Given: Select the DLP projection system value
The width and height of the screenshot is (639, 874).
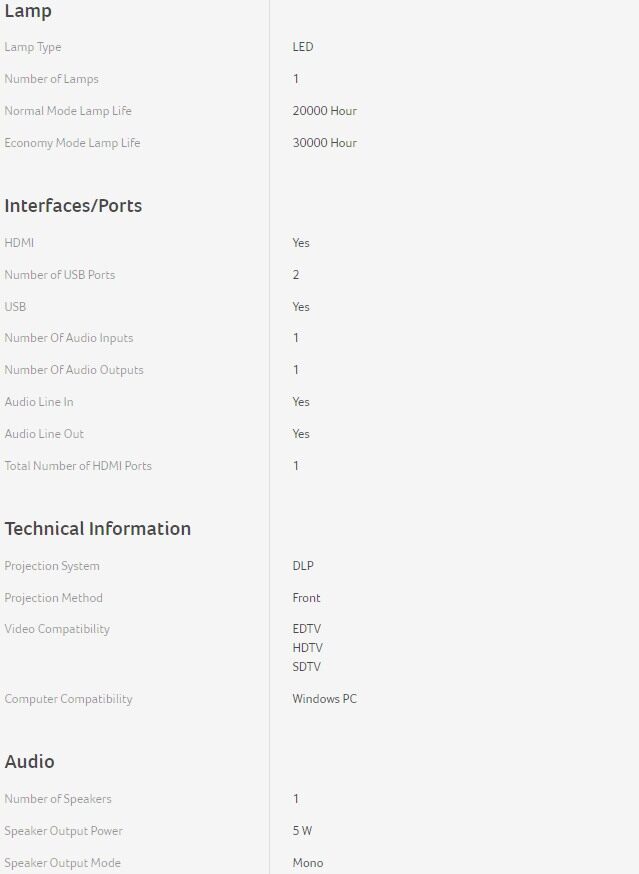Looking at the screenshot, I should 303,566.
